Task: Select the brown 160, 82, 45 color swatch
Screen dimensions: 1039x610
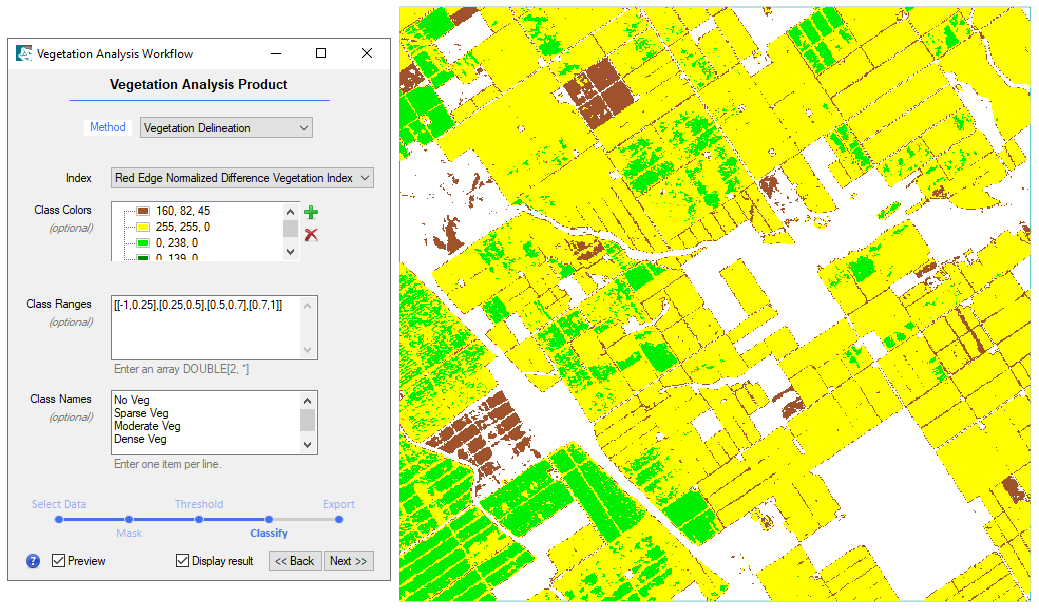Action: (x=143, y=211)
